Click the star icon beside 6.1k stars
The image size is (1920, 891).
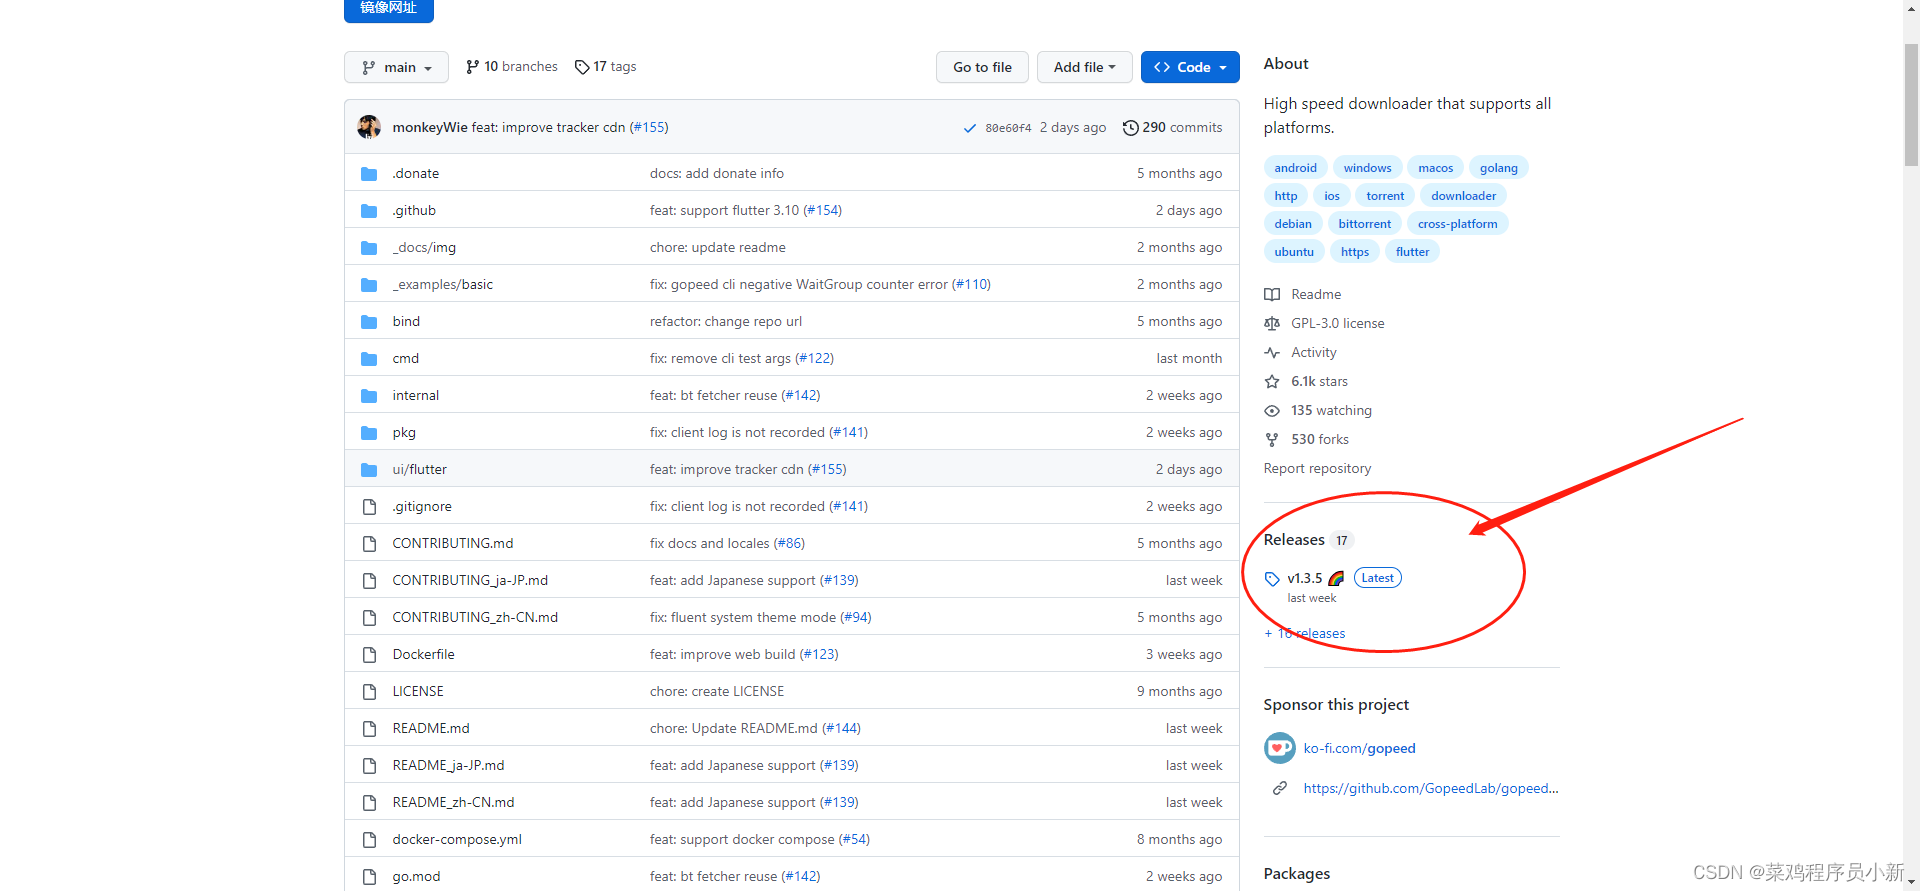1272,382
